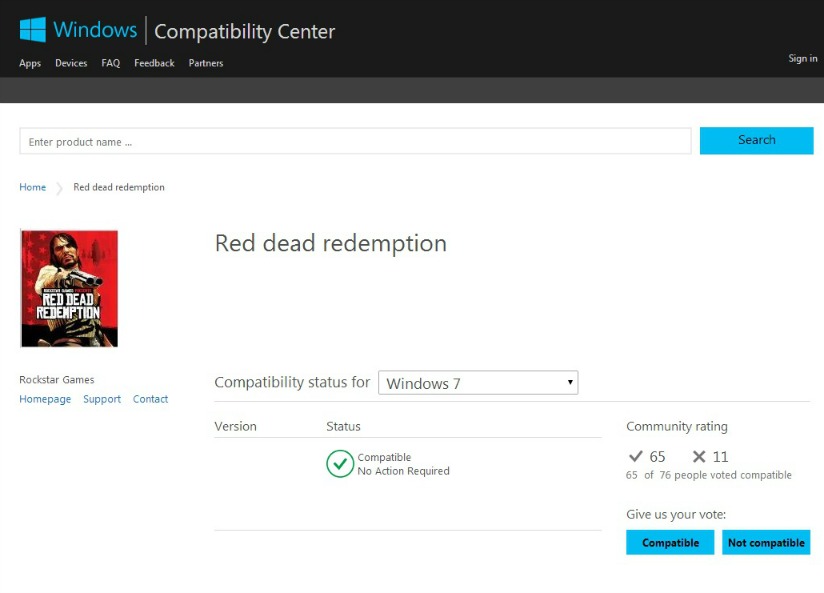The height and width of the screenshot is (593, 824).
Task: Open the Feedback navigation link
Action: click(154, 63)
